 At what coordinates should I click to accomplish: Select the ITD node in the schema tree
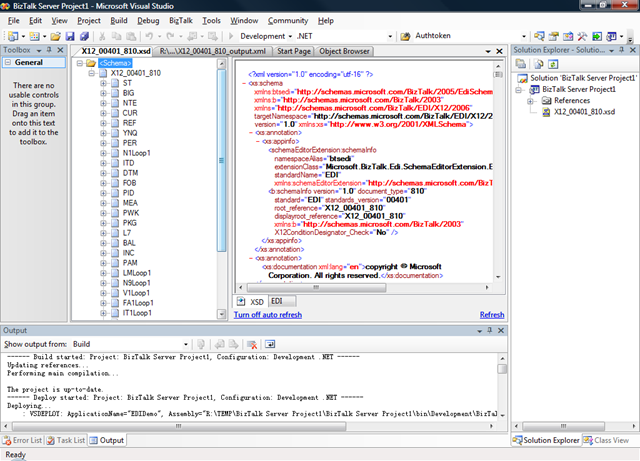click(129, 163)
